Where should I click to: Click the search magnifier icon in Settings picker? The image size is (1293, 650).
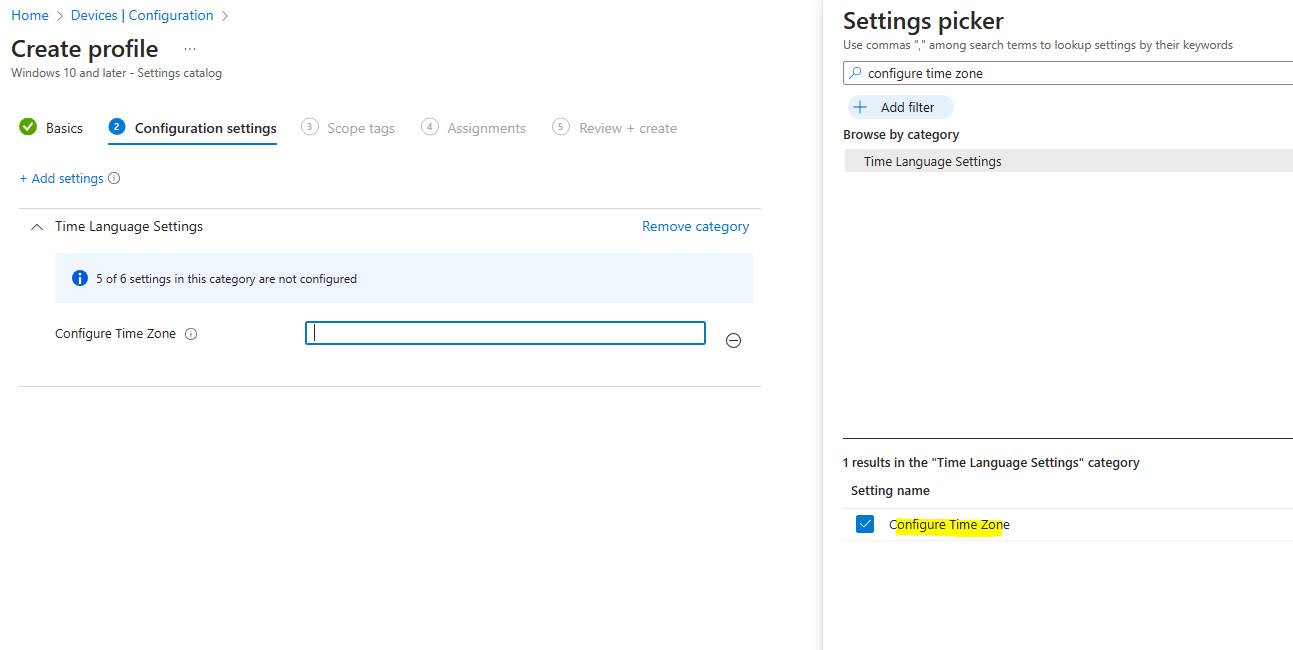point(855,73)
